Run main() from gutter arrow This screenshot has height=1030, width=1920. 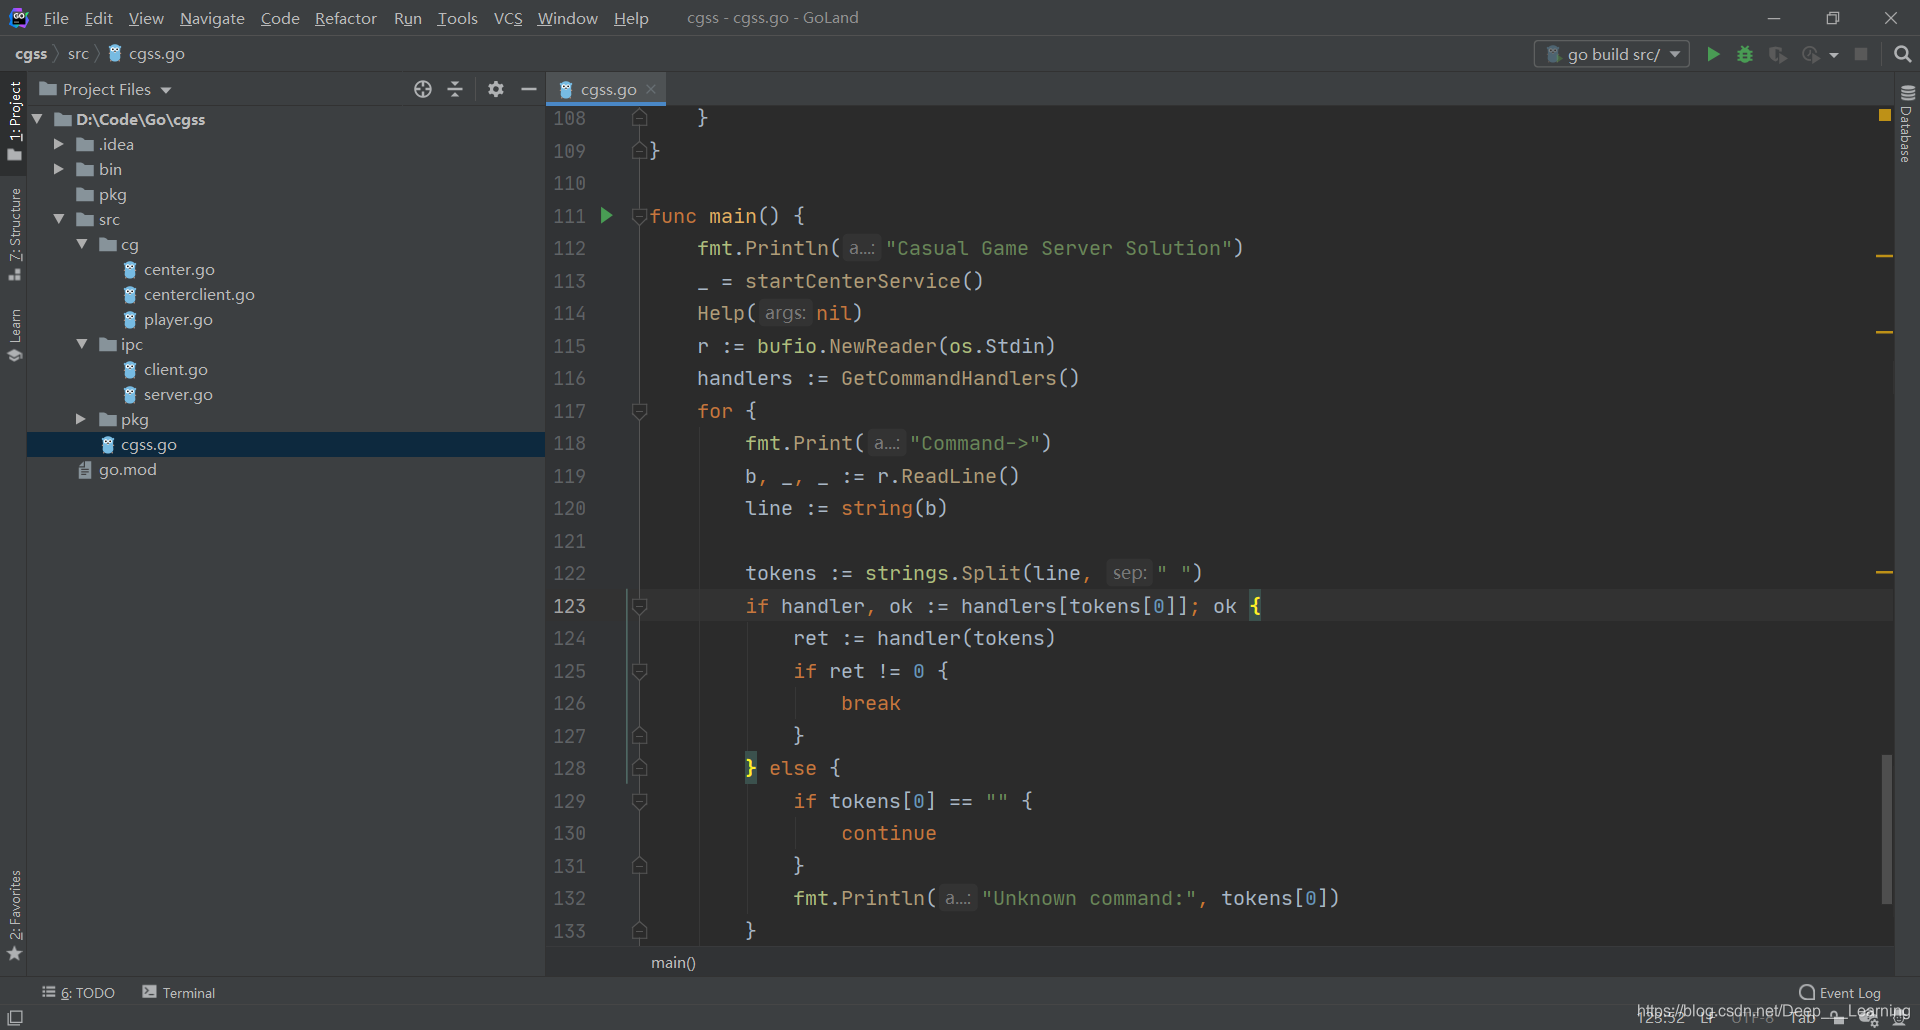[x=606, y=215]
